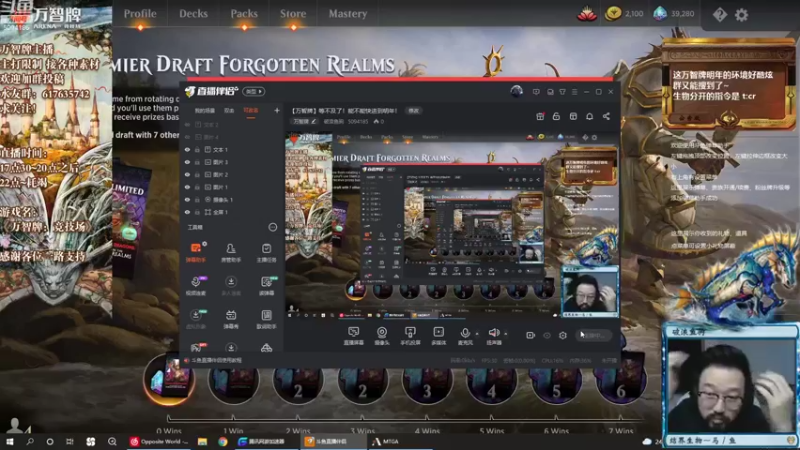
Task: Add a screen capture source (直播屏幕)
Action: (x=353, y=336)
